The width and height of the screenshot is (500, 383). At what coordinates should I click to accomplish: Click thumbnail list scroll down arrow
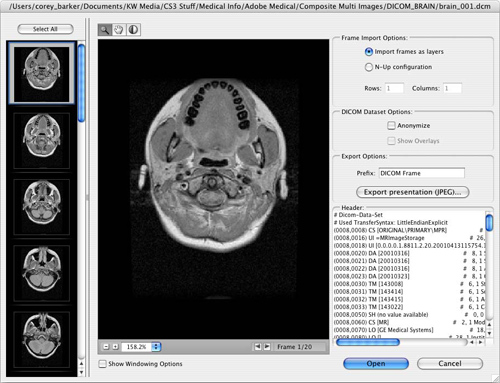81,372
